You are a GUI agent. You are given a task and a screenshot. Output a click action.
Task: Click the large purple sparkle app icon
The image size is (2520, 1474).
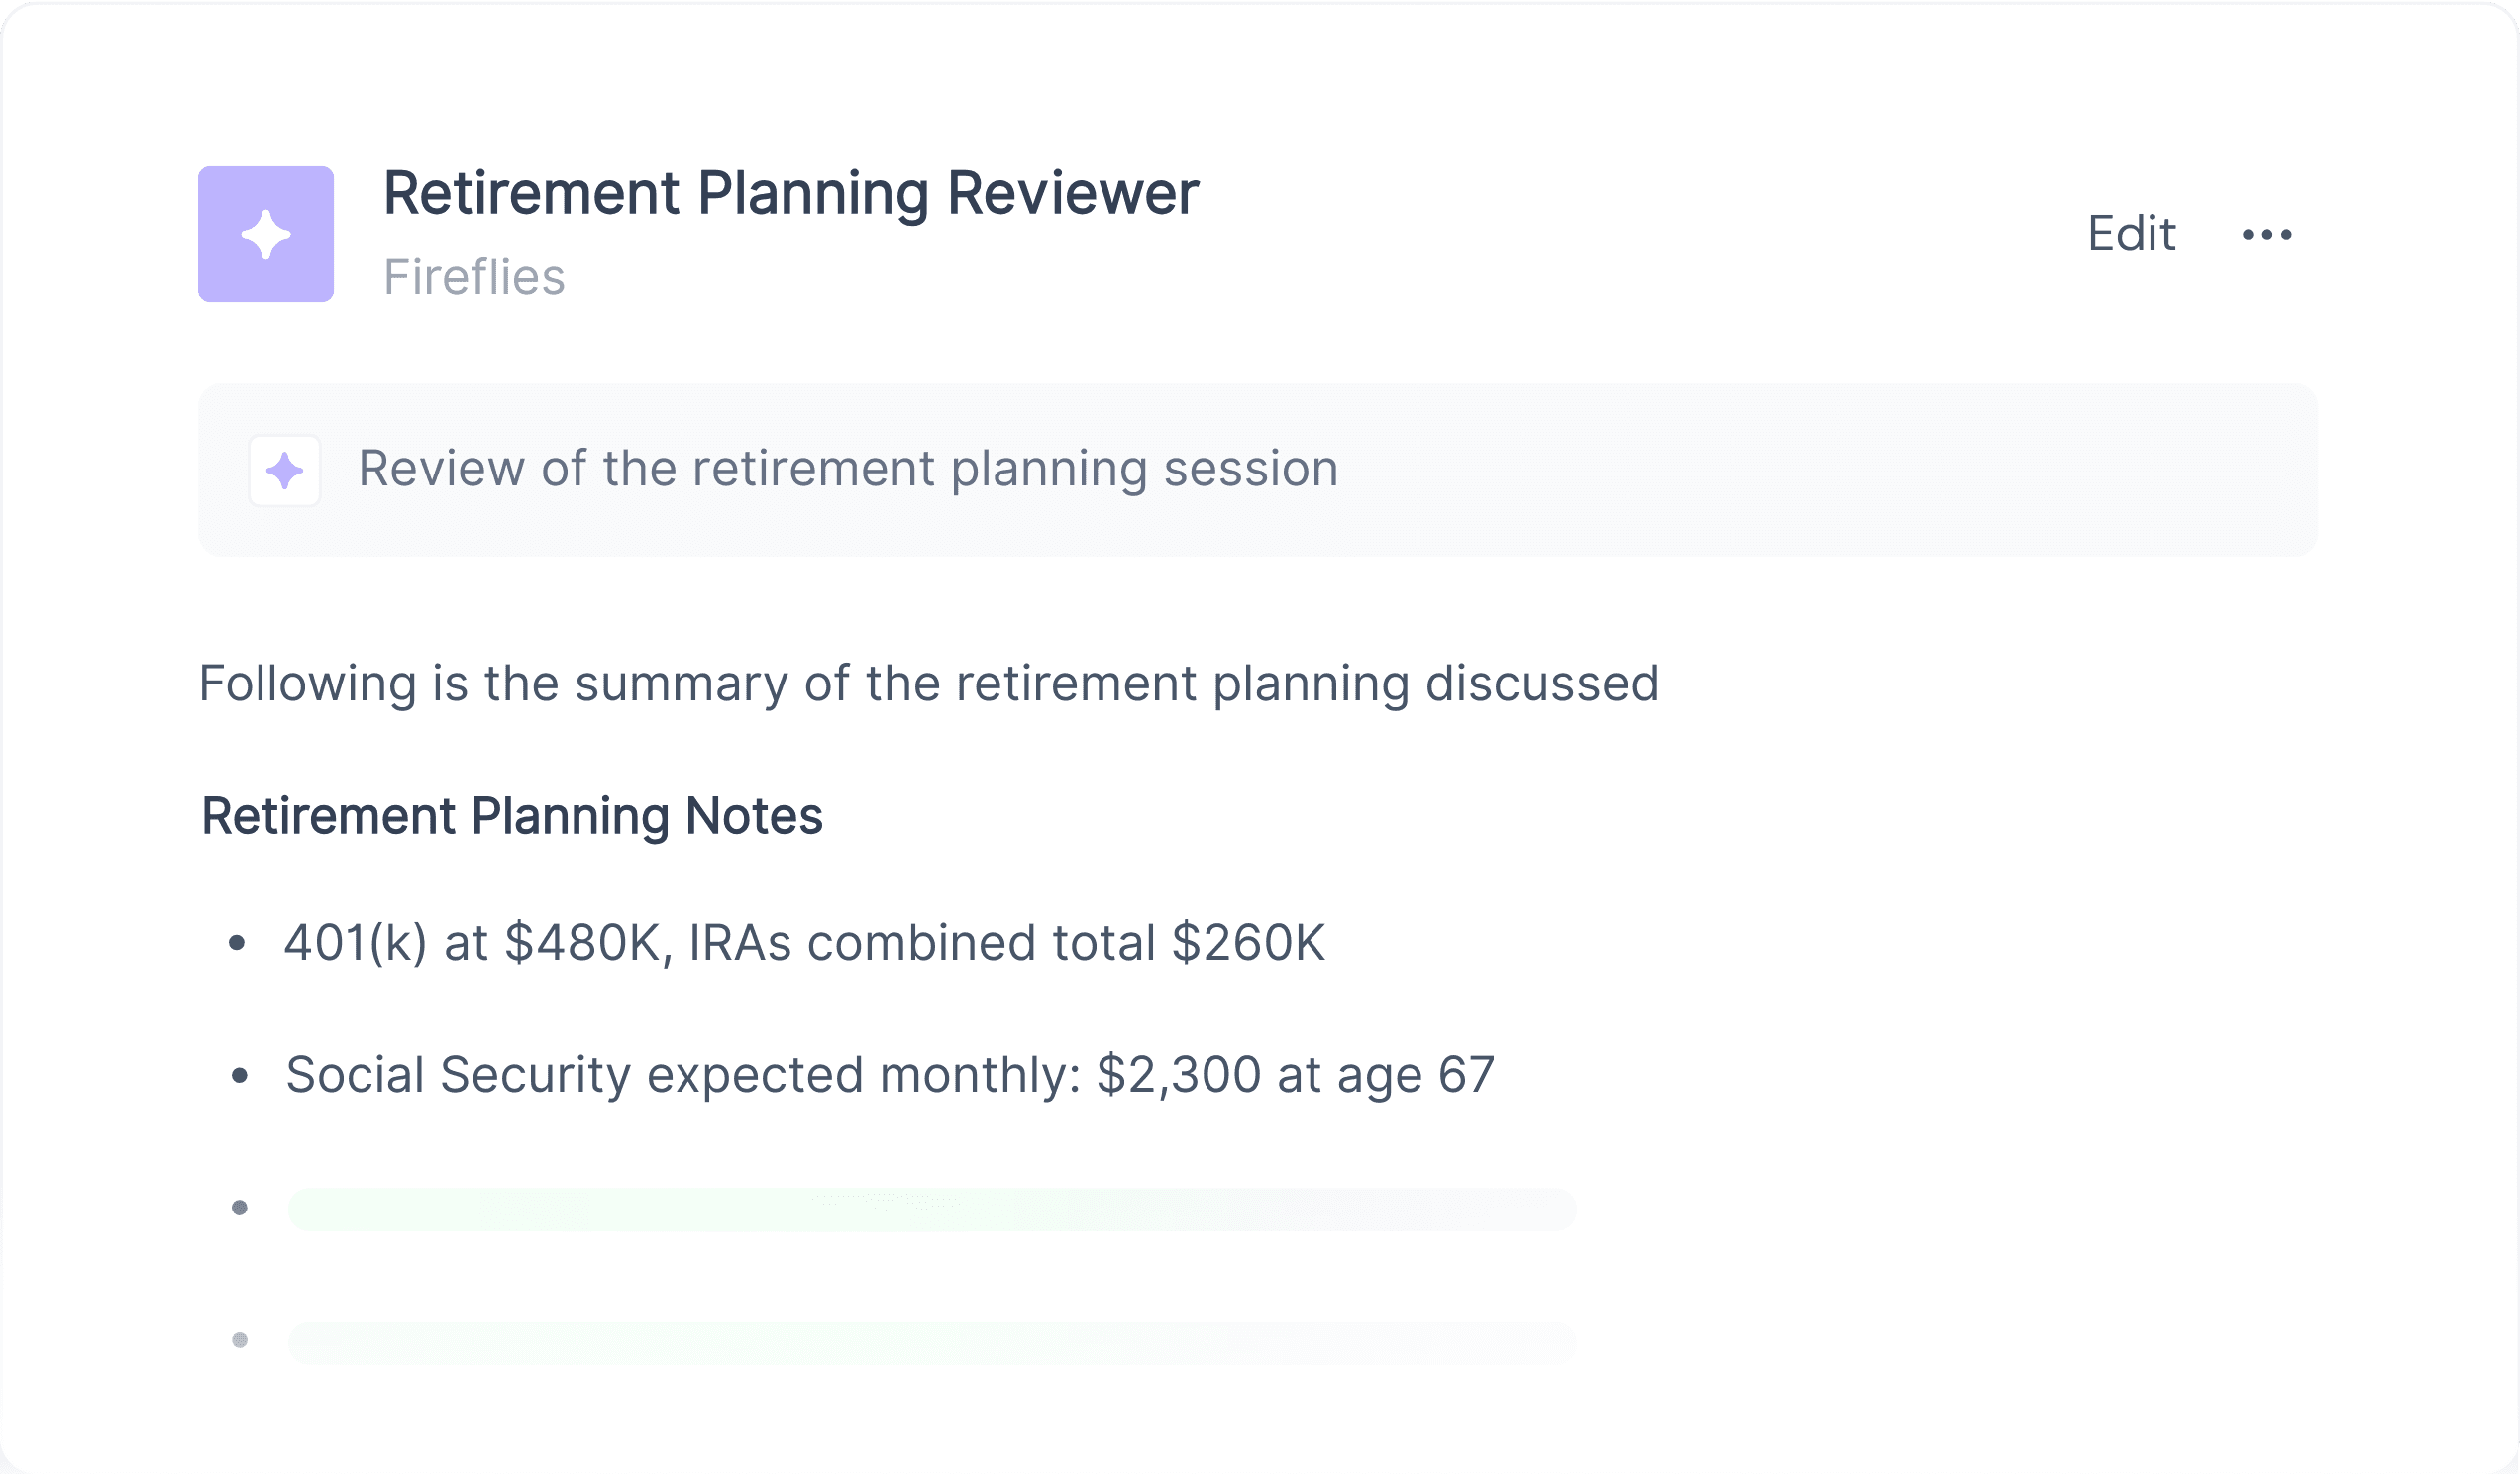266,234
